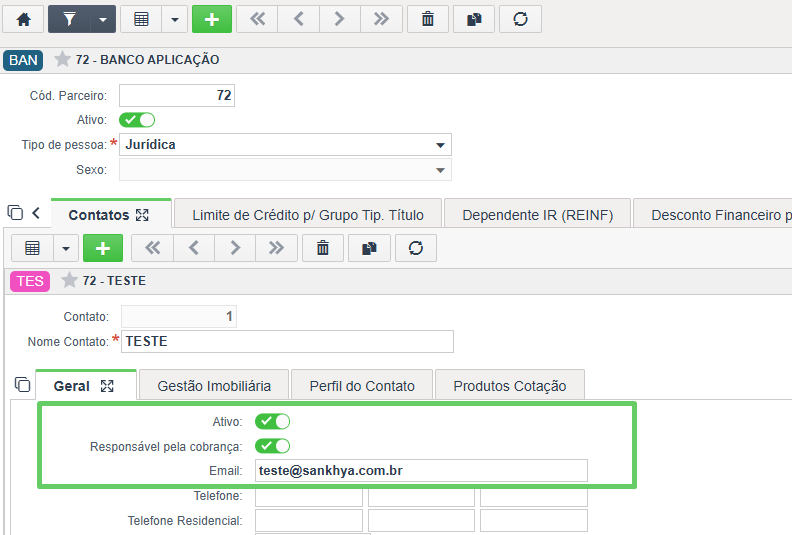Open the filter funnel in main toolbar
The image size is (792, 535).
[69, 19]
